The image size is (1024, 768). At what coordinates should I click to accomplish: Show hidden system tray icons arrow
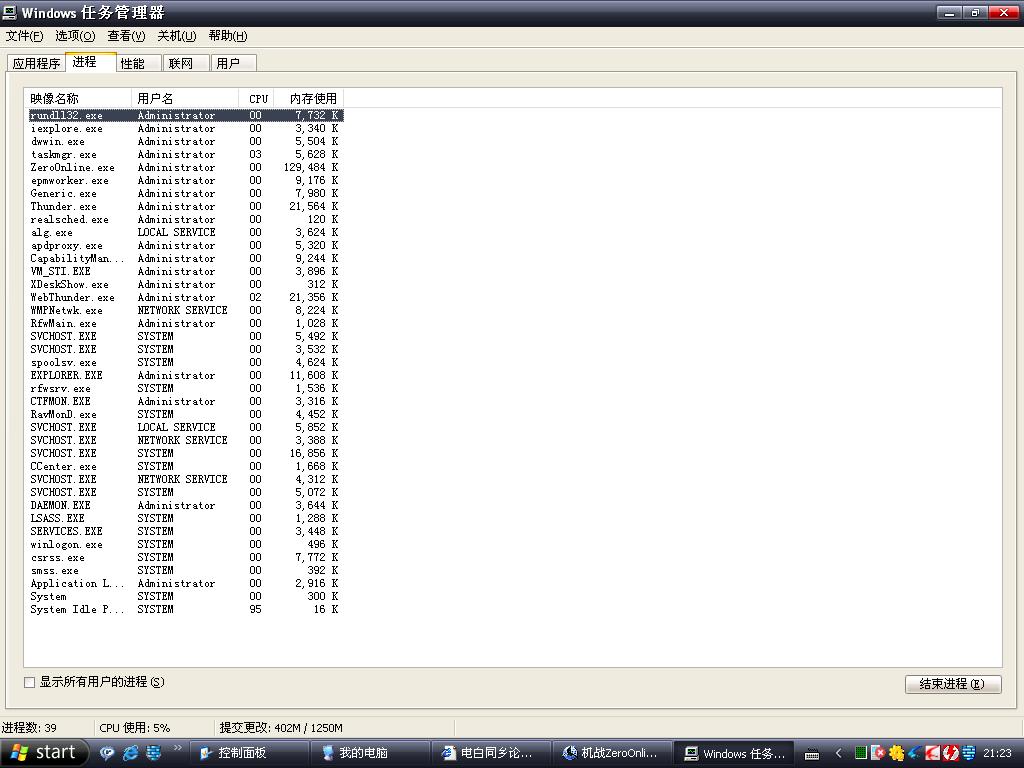[838, 753]
